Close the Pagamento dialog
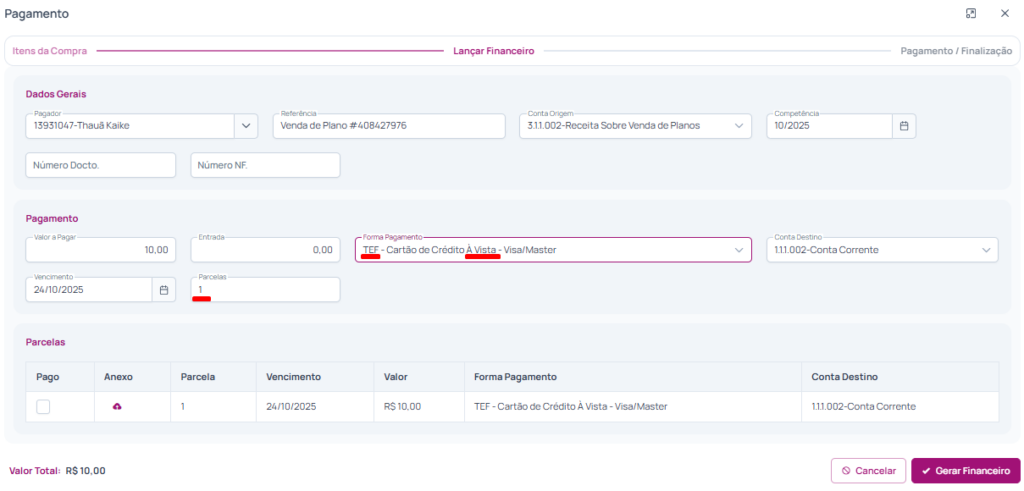1024x491 pixels. [x=1004, y=14]
